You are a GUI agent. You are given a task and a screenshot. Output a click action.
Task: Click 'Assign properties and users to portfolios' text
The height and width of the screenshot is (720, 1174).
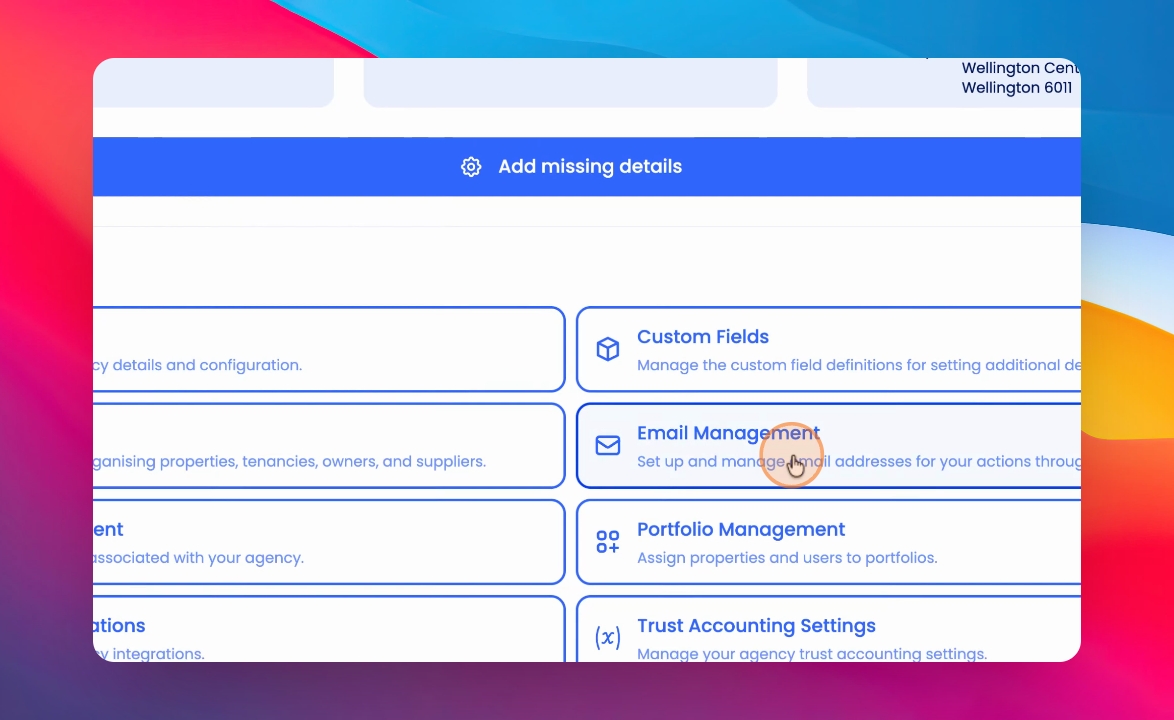point(787,558)
